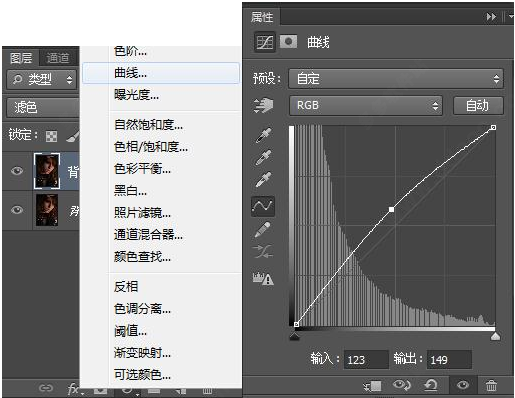Open the Properties panel flyout menu arrow

(x=510, y=16)
